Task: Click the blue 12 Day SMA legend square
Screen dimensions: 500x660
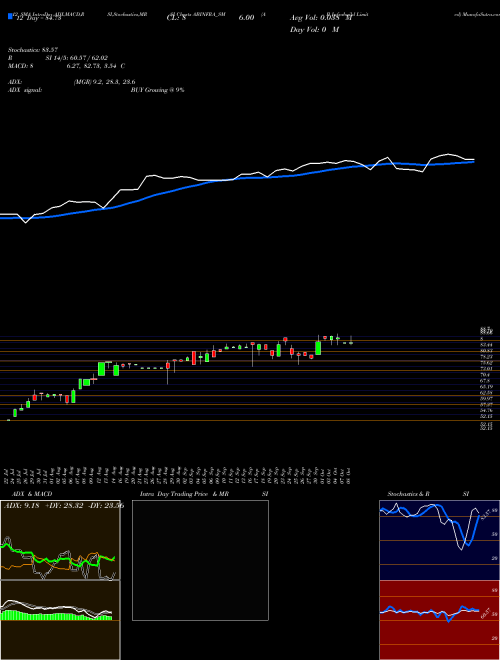Action: tap(10, 17)
